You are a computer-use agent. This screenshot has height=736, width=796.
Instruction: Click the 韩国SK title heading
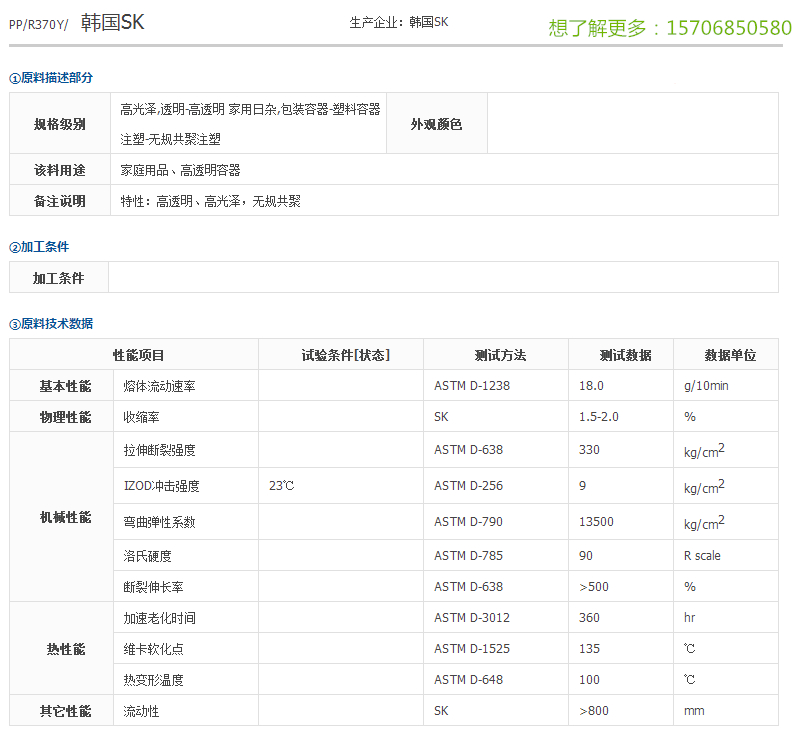click(x=113, y=22)
